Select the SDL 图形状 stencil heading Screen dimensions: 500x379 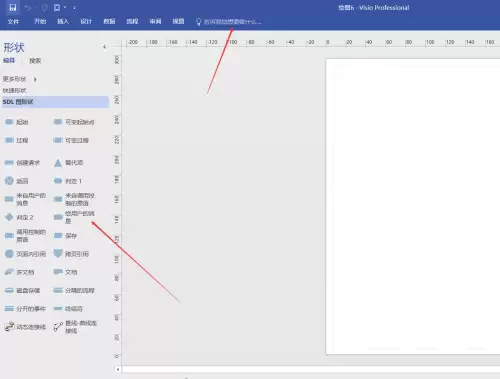point(55,102)
